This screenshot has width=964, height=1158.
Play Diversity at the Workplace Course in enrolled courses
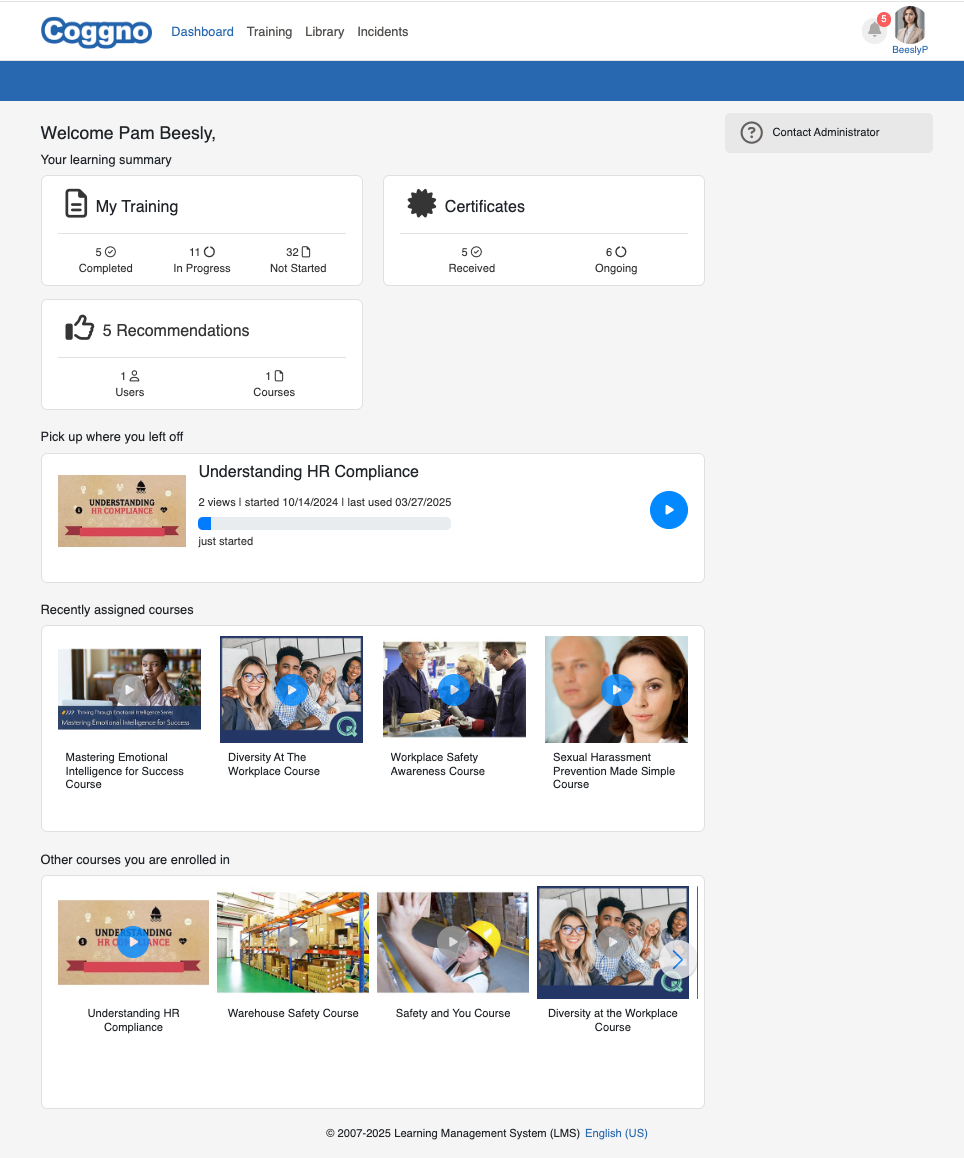click(x=612, y=942)
